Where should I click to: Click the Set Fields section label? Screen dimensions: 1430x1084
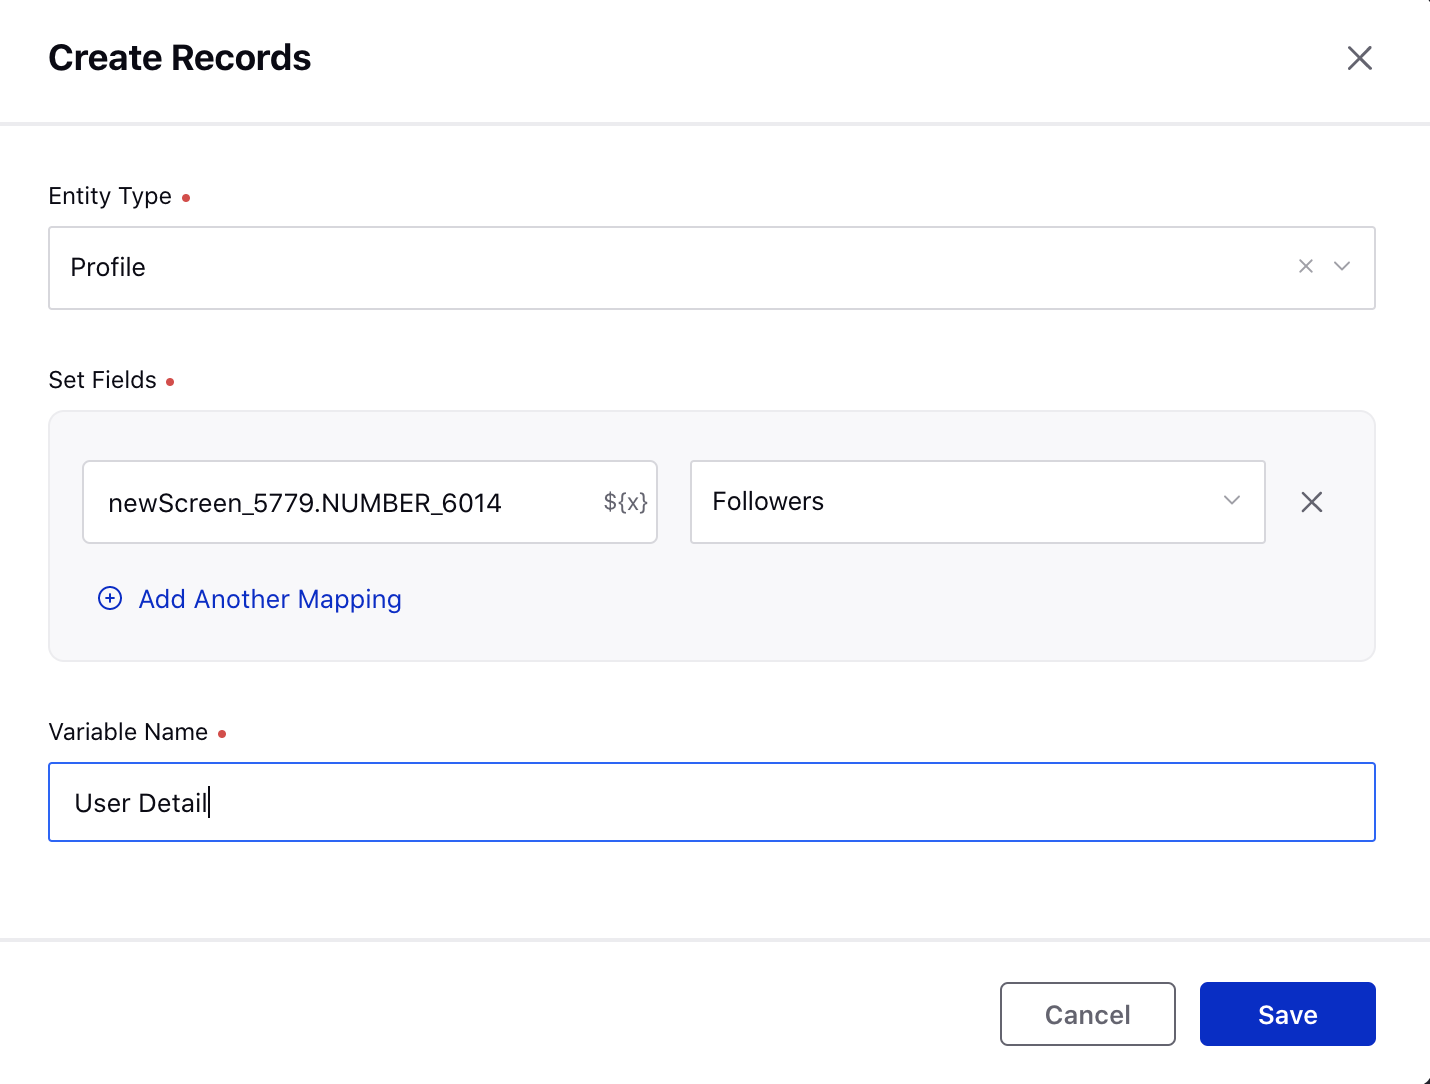pos(103,380)
